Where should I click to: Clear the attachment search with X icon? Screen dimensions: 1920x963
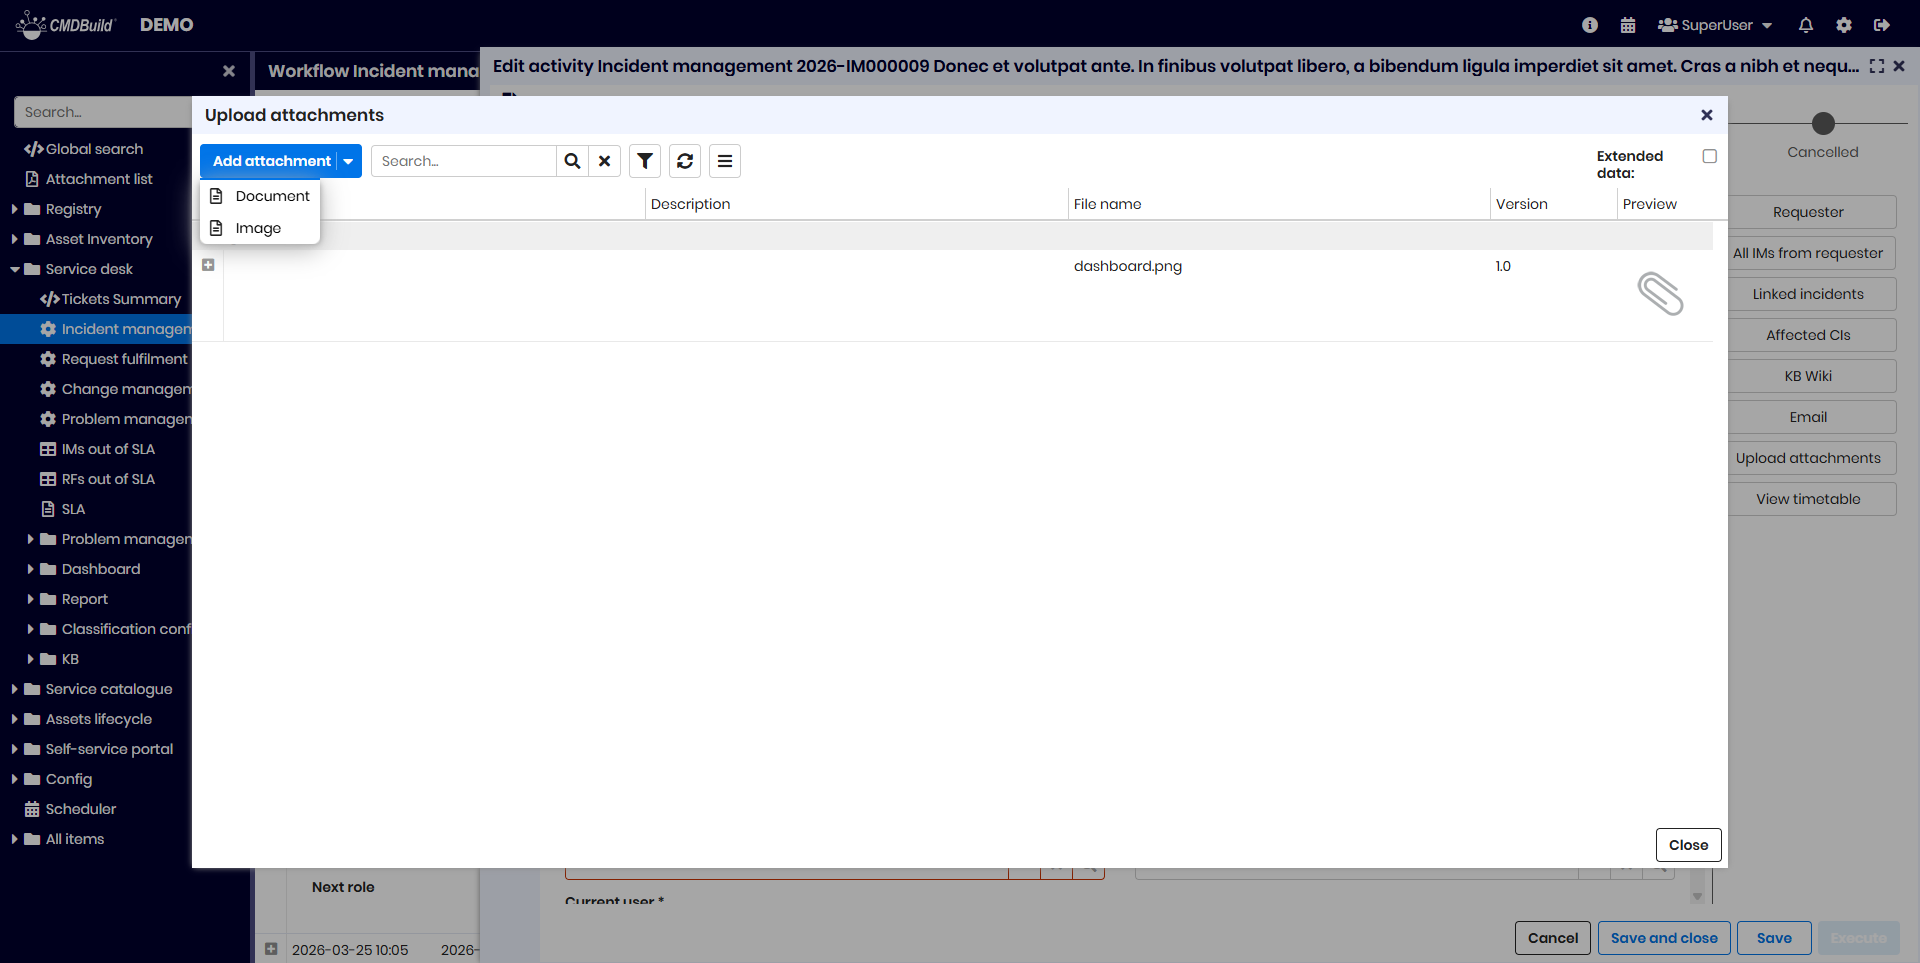point(605,161)
